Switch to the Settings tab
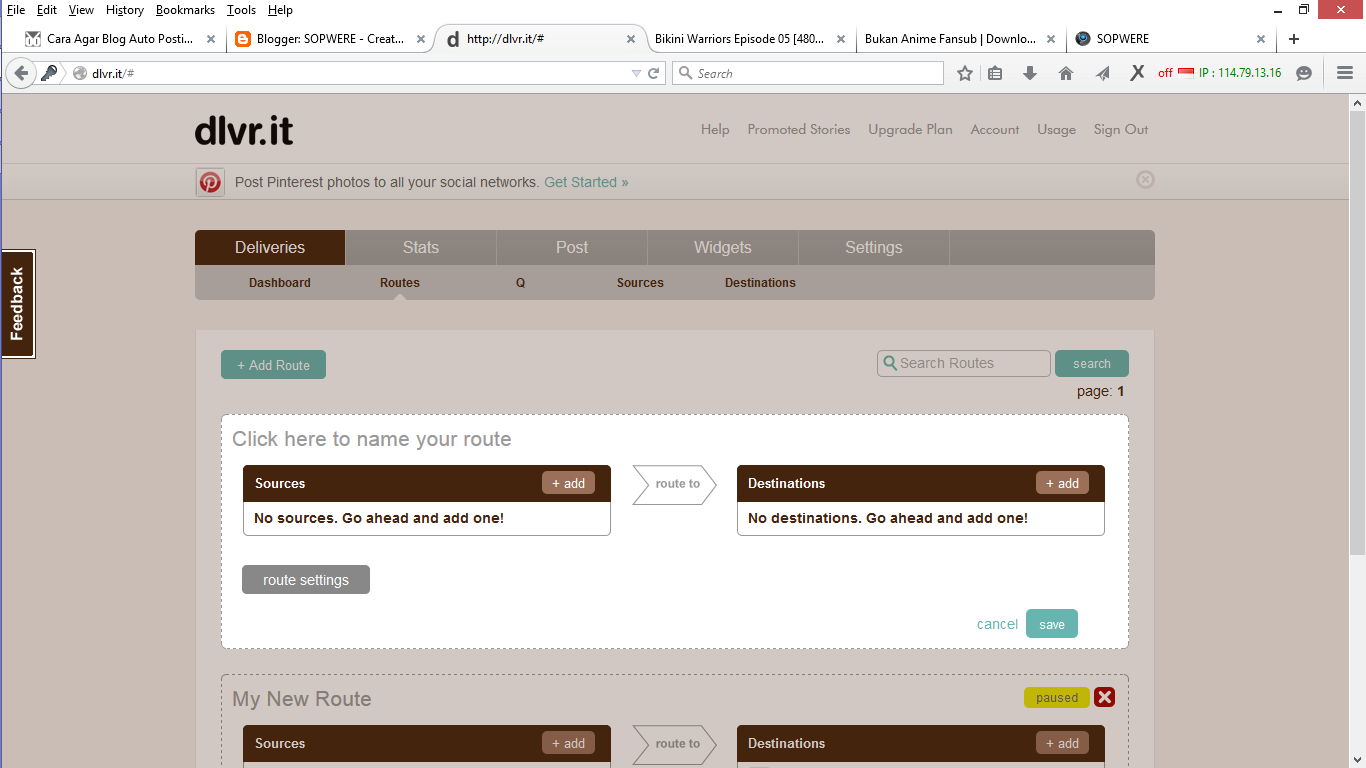 874,247
